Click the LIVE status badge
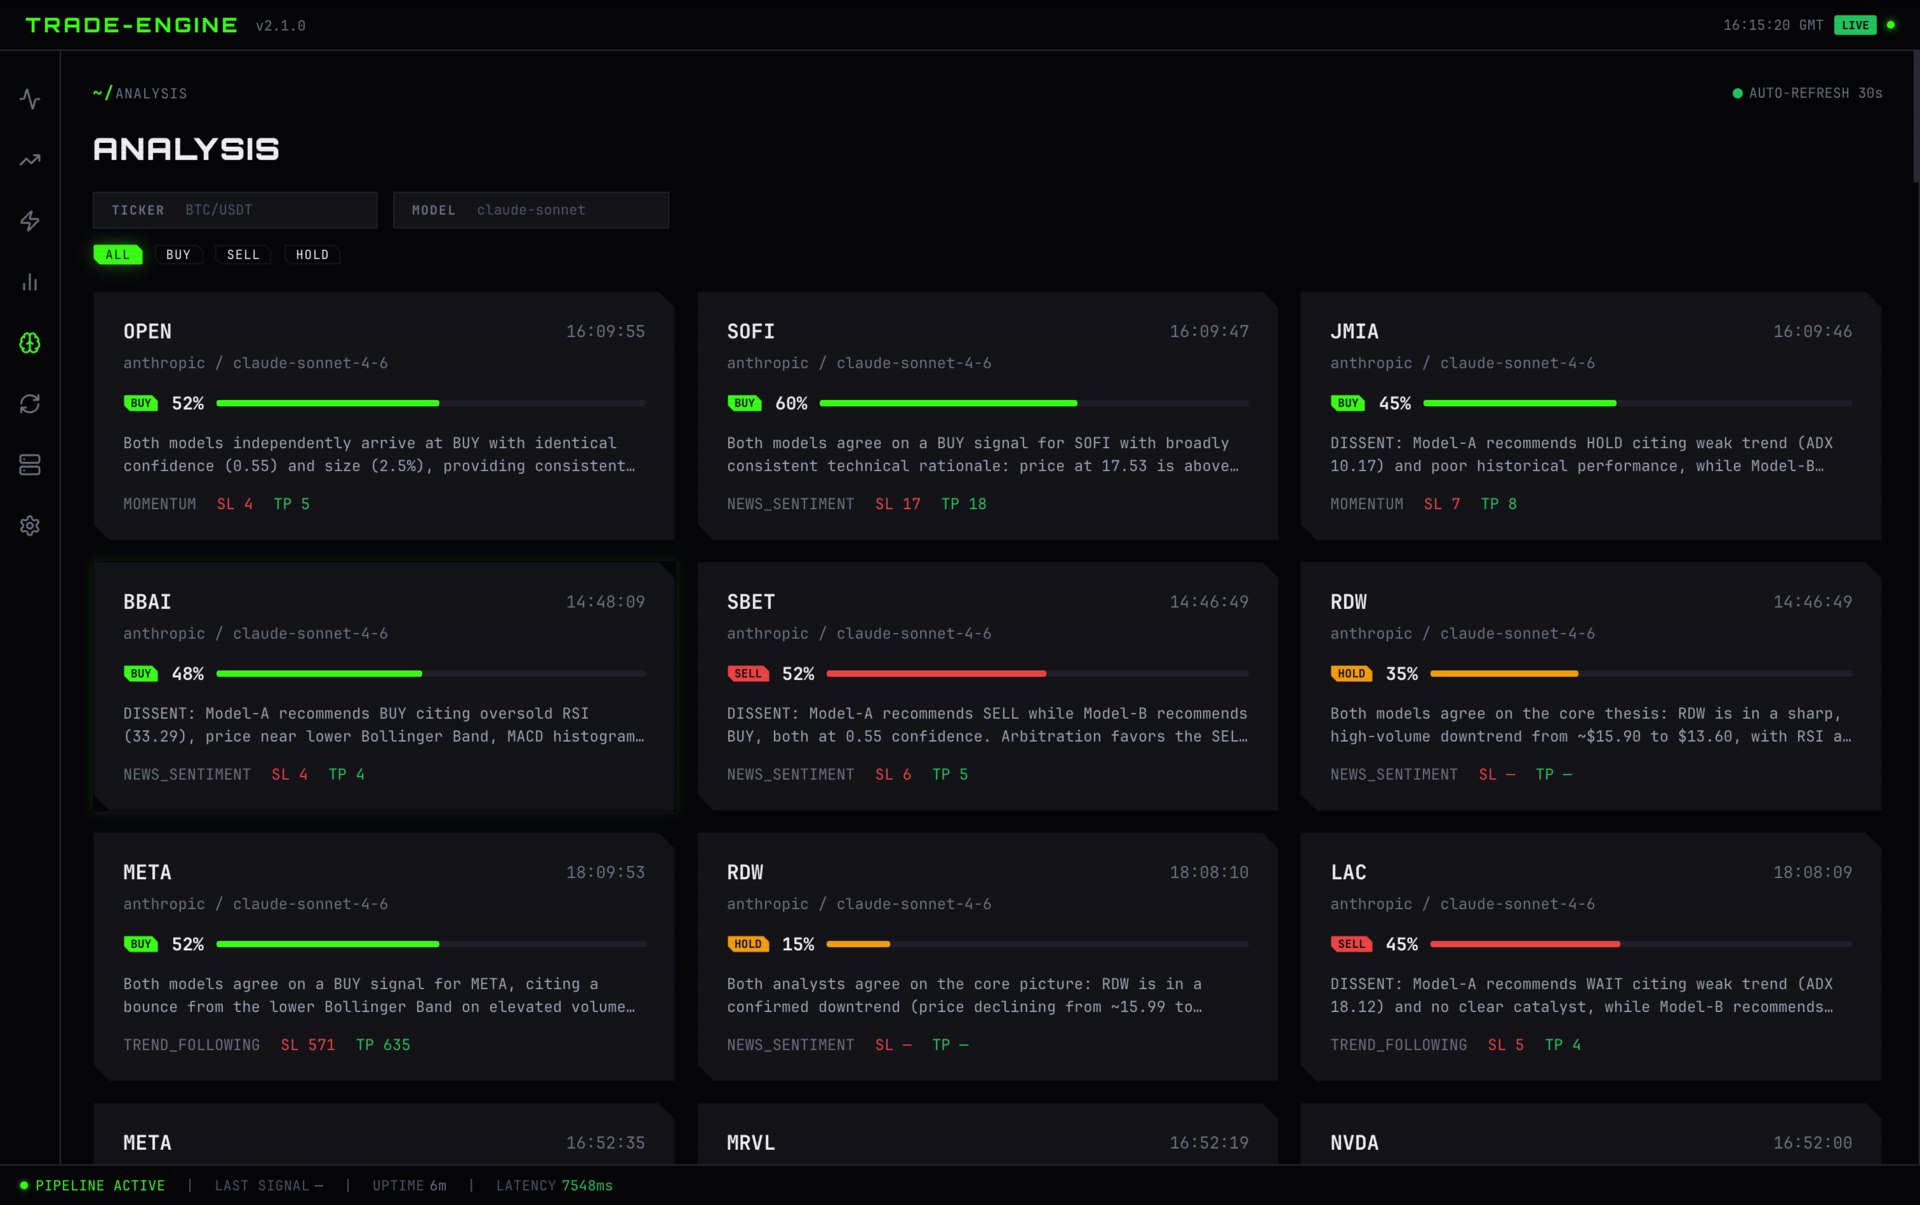 (1855, 25)
